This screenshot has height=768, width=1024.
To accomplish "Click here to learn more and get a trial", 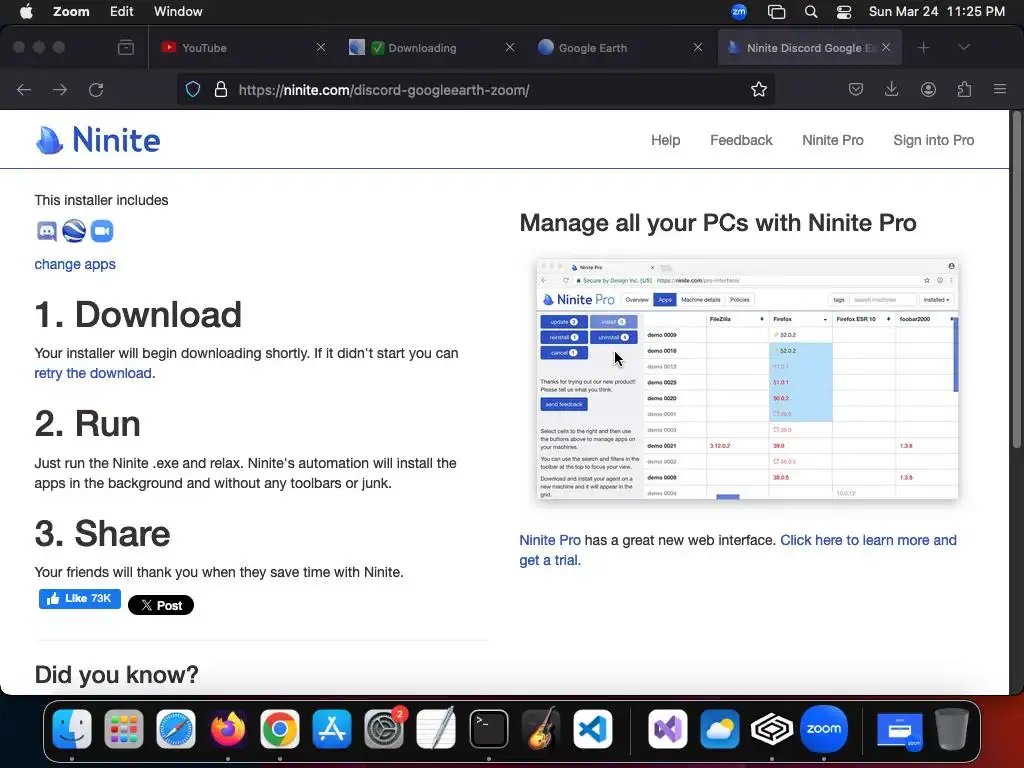I will (738, 550).
